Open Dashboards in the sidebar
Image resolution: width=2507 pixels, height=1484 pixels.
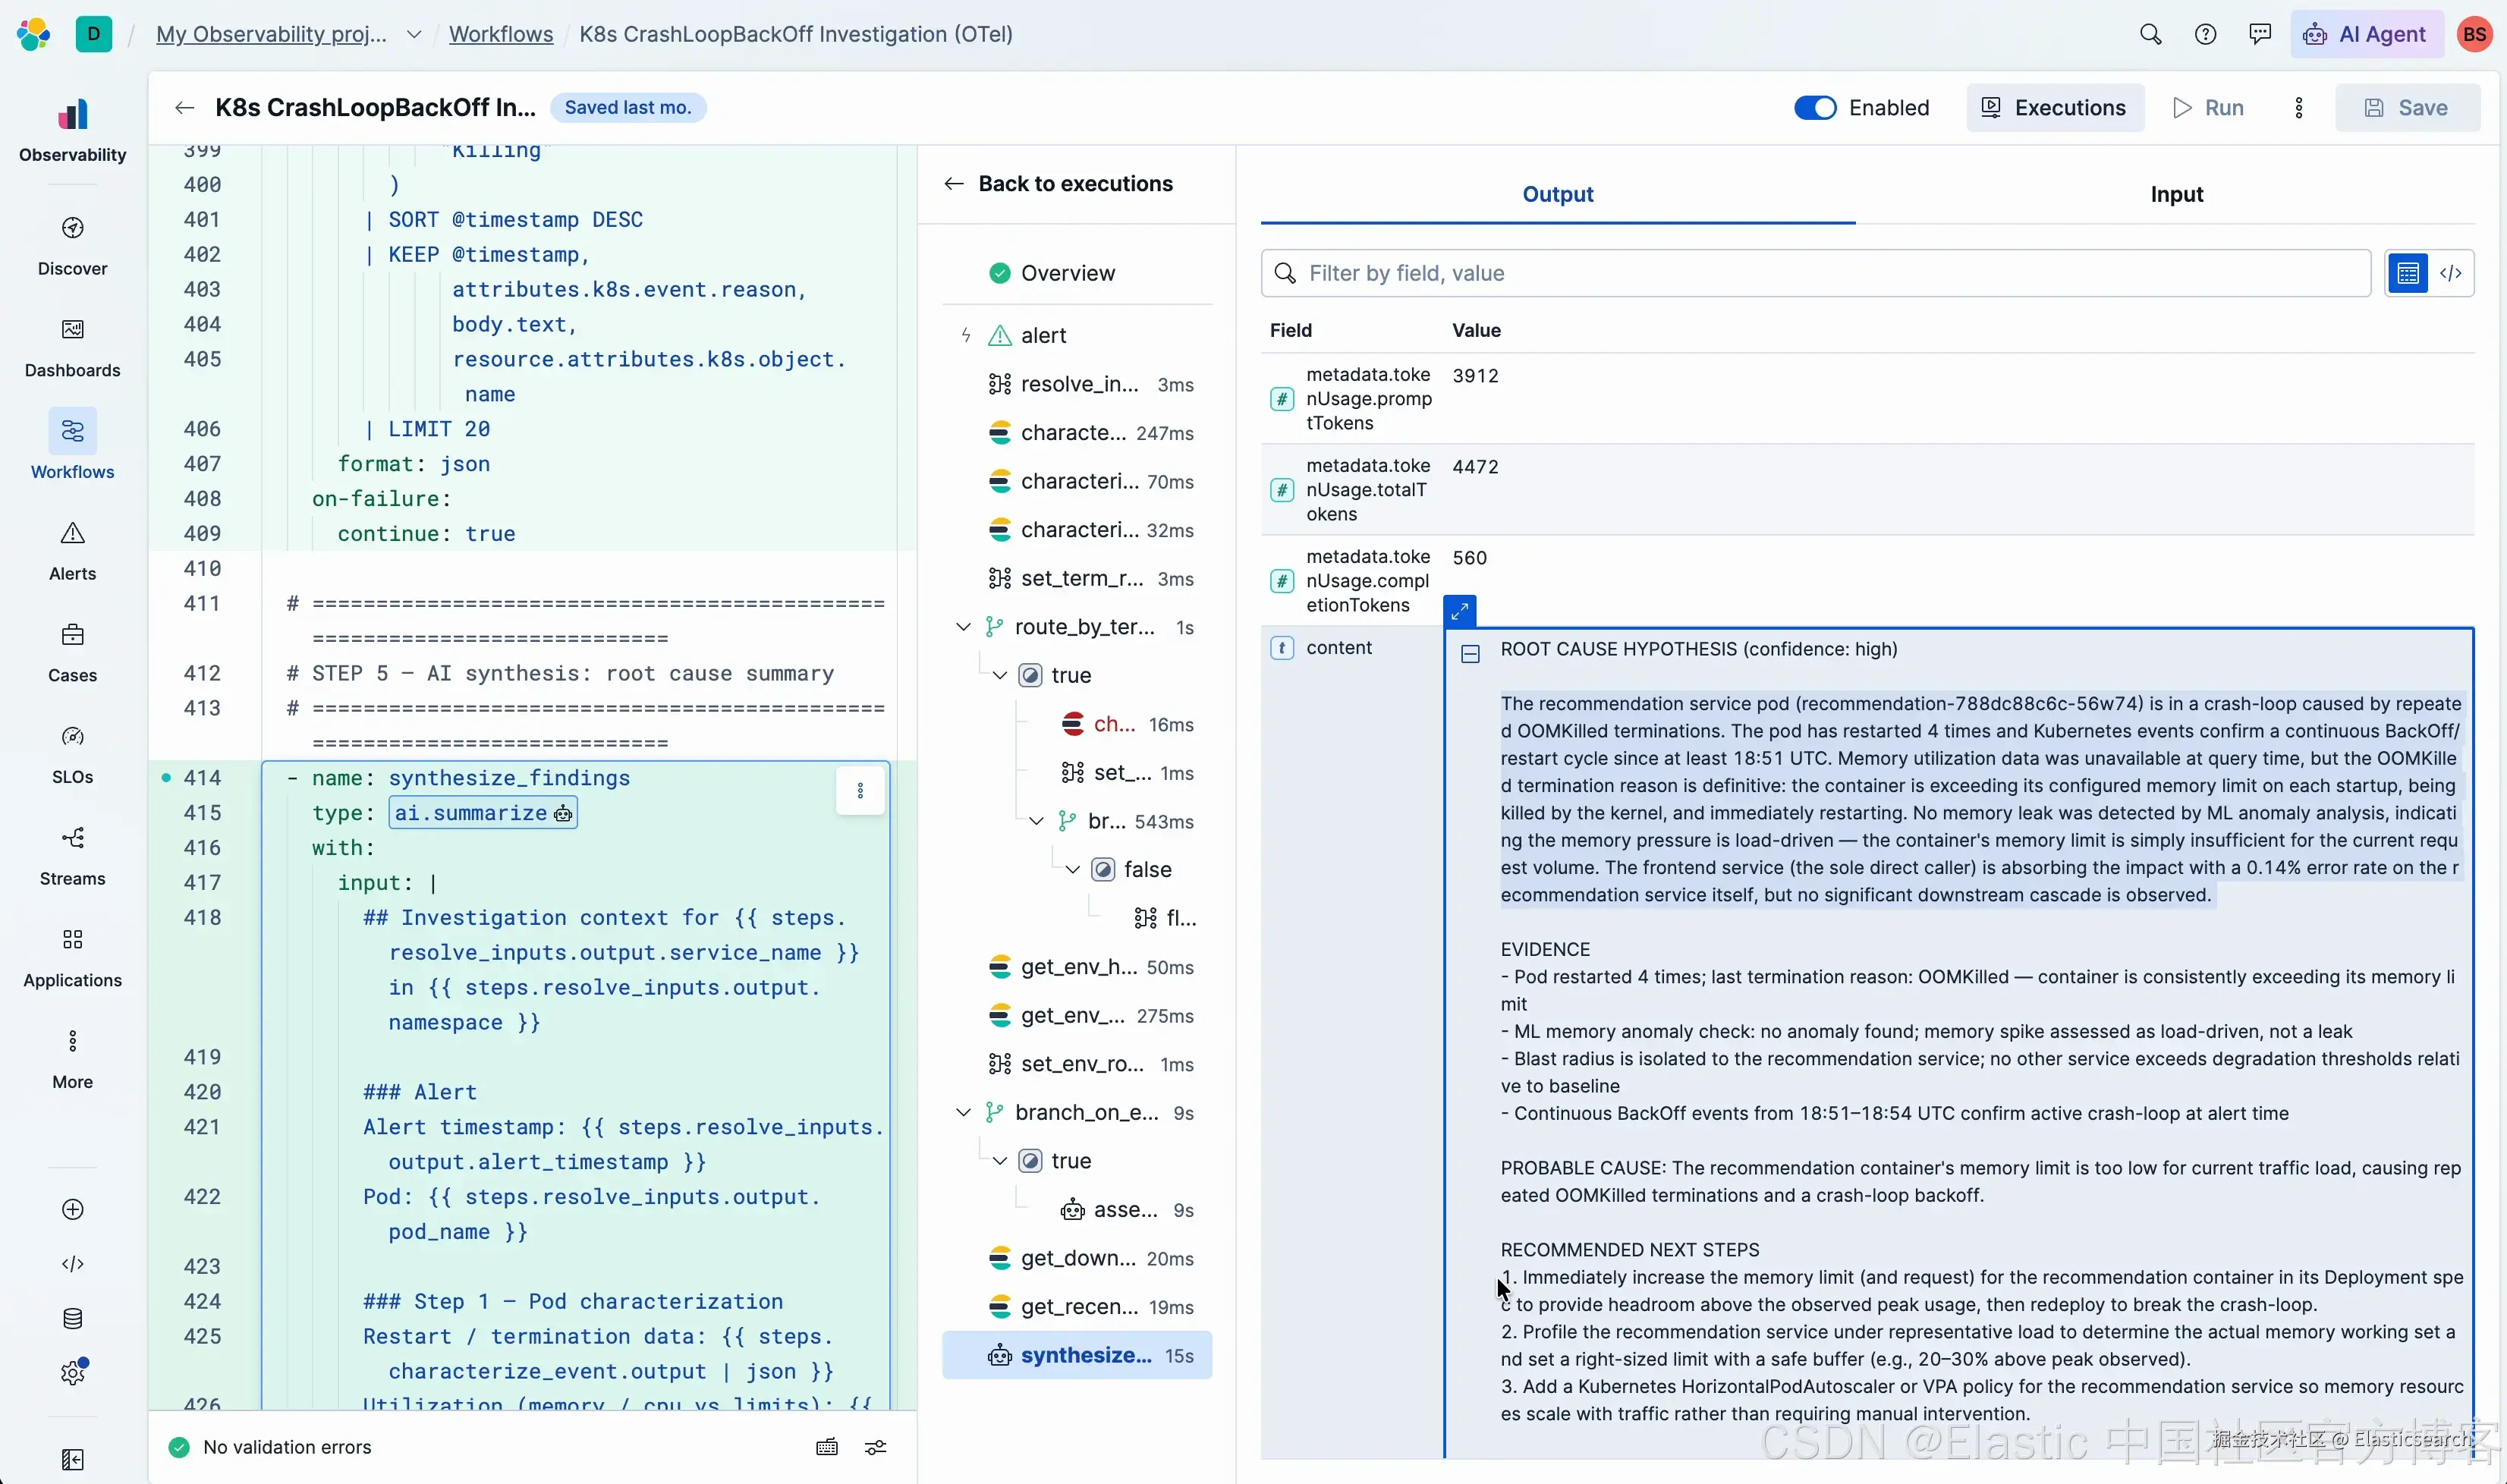pyautogui.click(x=73, y=348)
